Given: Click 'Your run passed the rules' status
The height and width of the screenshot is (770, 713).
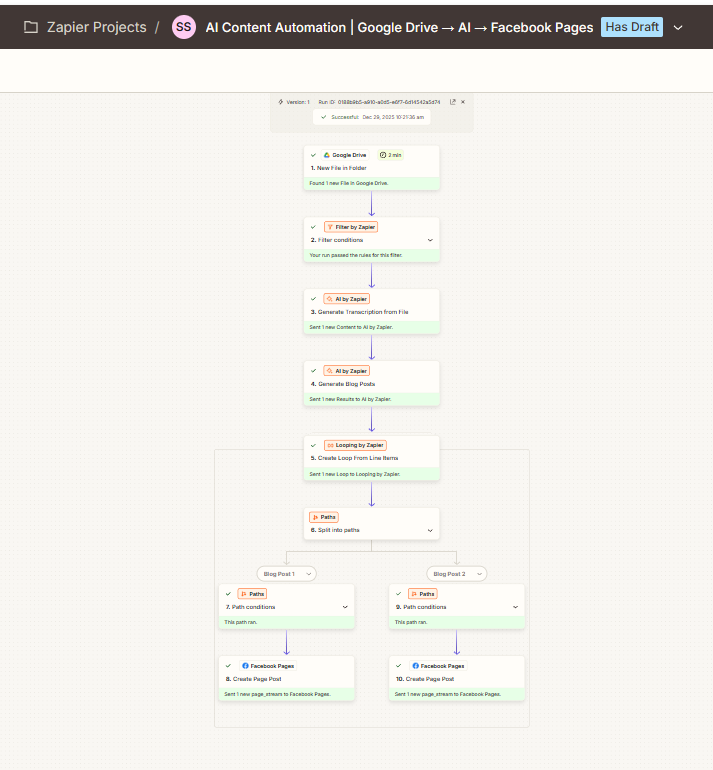Looking at the screenshot, I should point(372,255).
